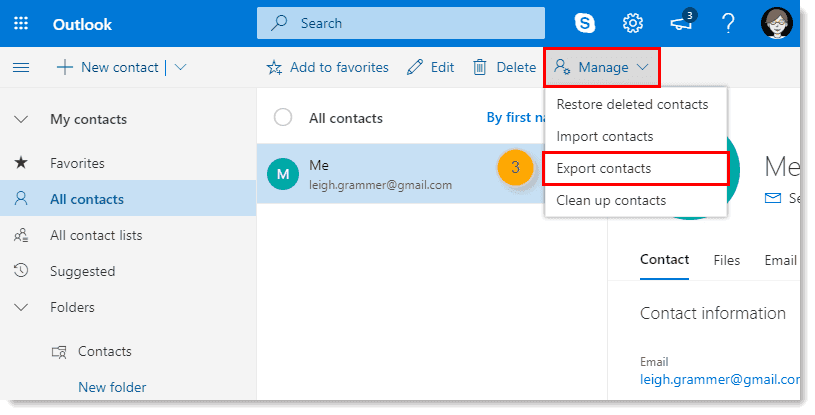Image resolution: width=815 pixels, height=415 pixels.
Task: Open the Help question mark icon
Action: click(x=728, y=23)
